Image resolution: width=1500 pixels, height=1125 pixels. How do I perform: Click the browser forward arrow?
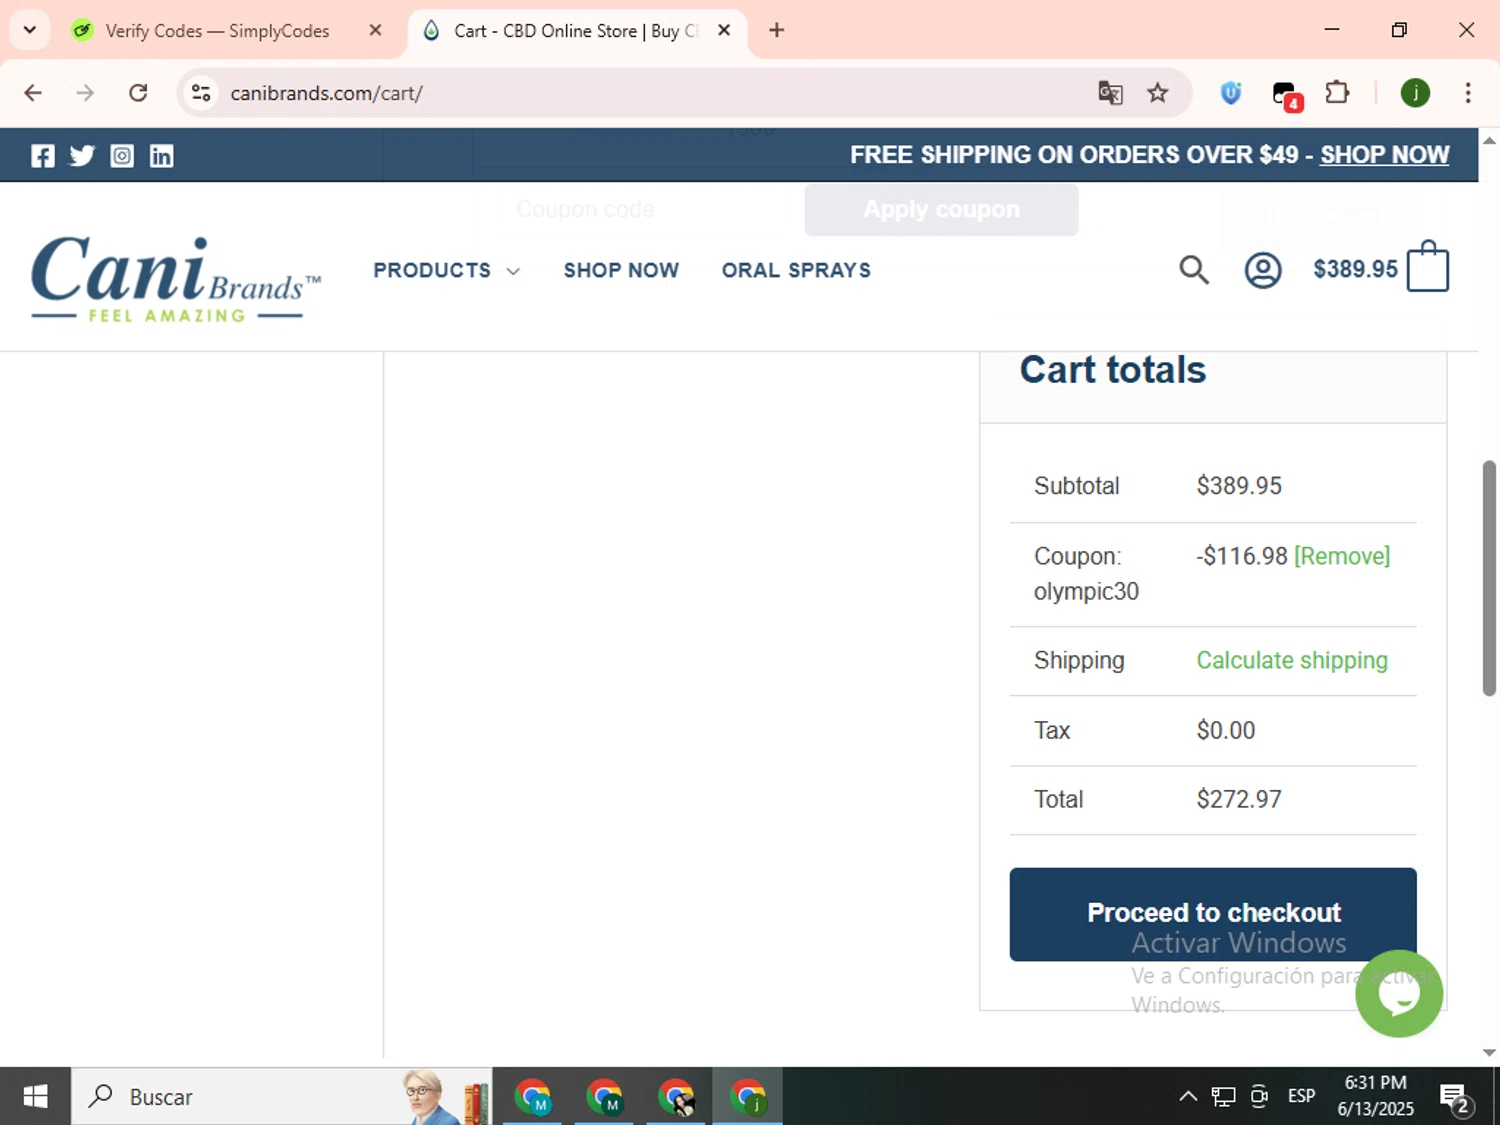pyautogui.click(x=85, y=93)
